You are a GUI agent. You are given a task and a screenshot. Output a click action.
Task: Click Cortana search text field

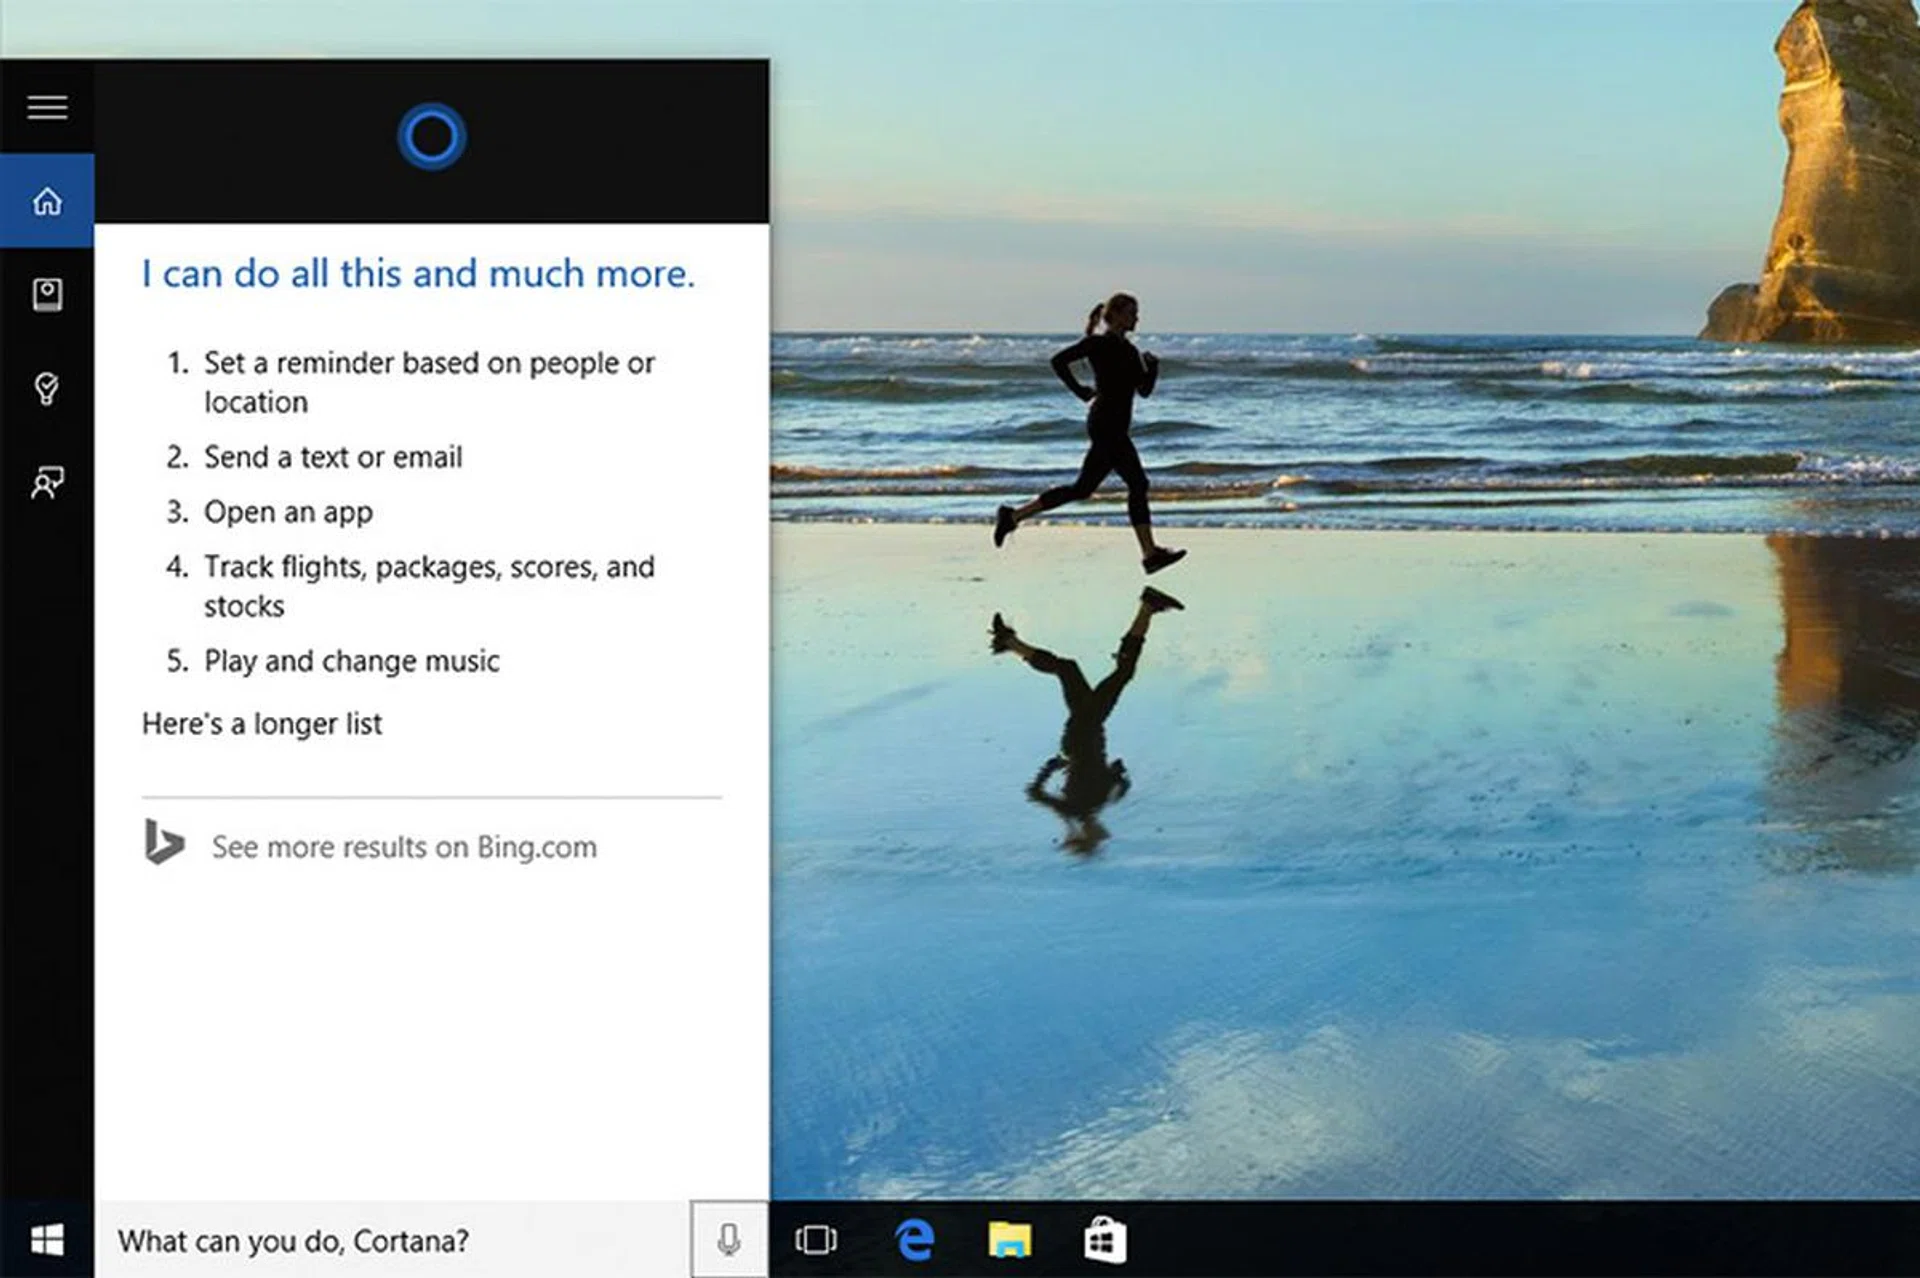click(390, 1240)
